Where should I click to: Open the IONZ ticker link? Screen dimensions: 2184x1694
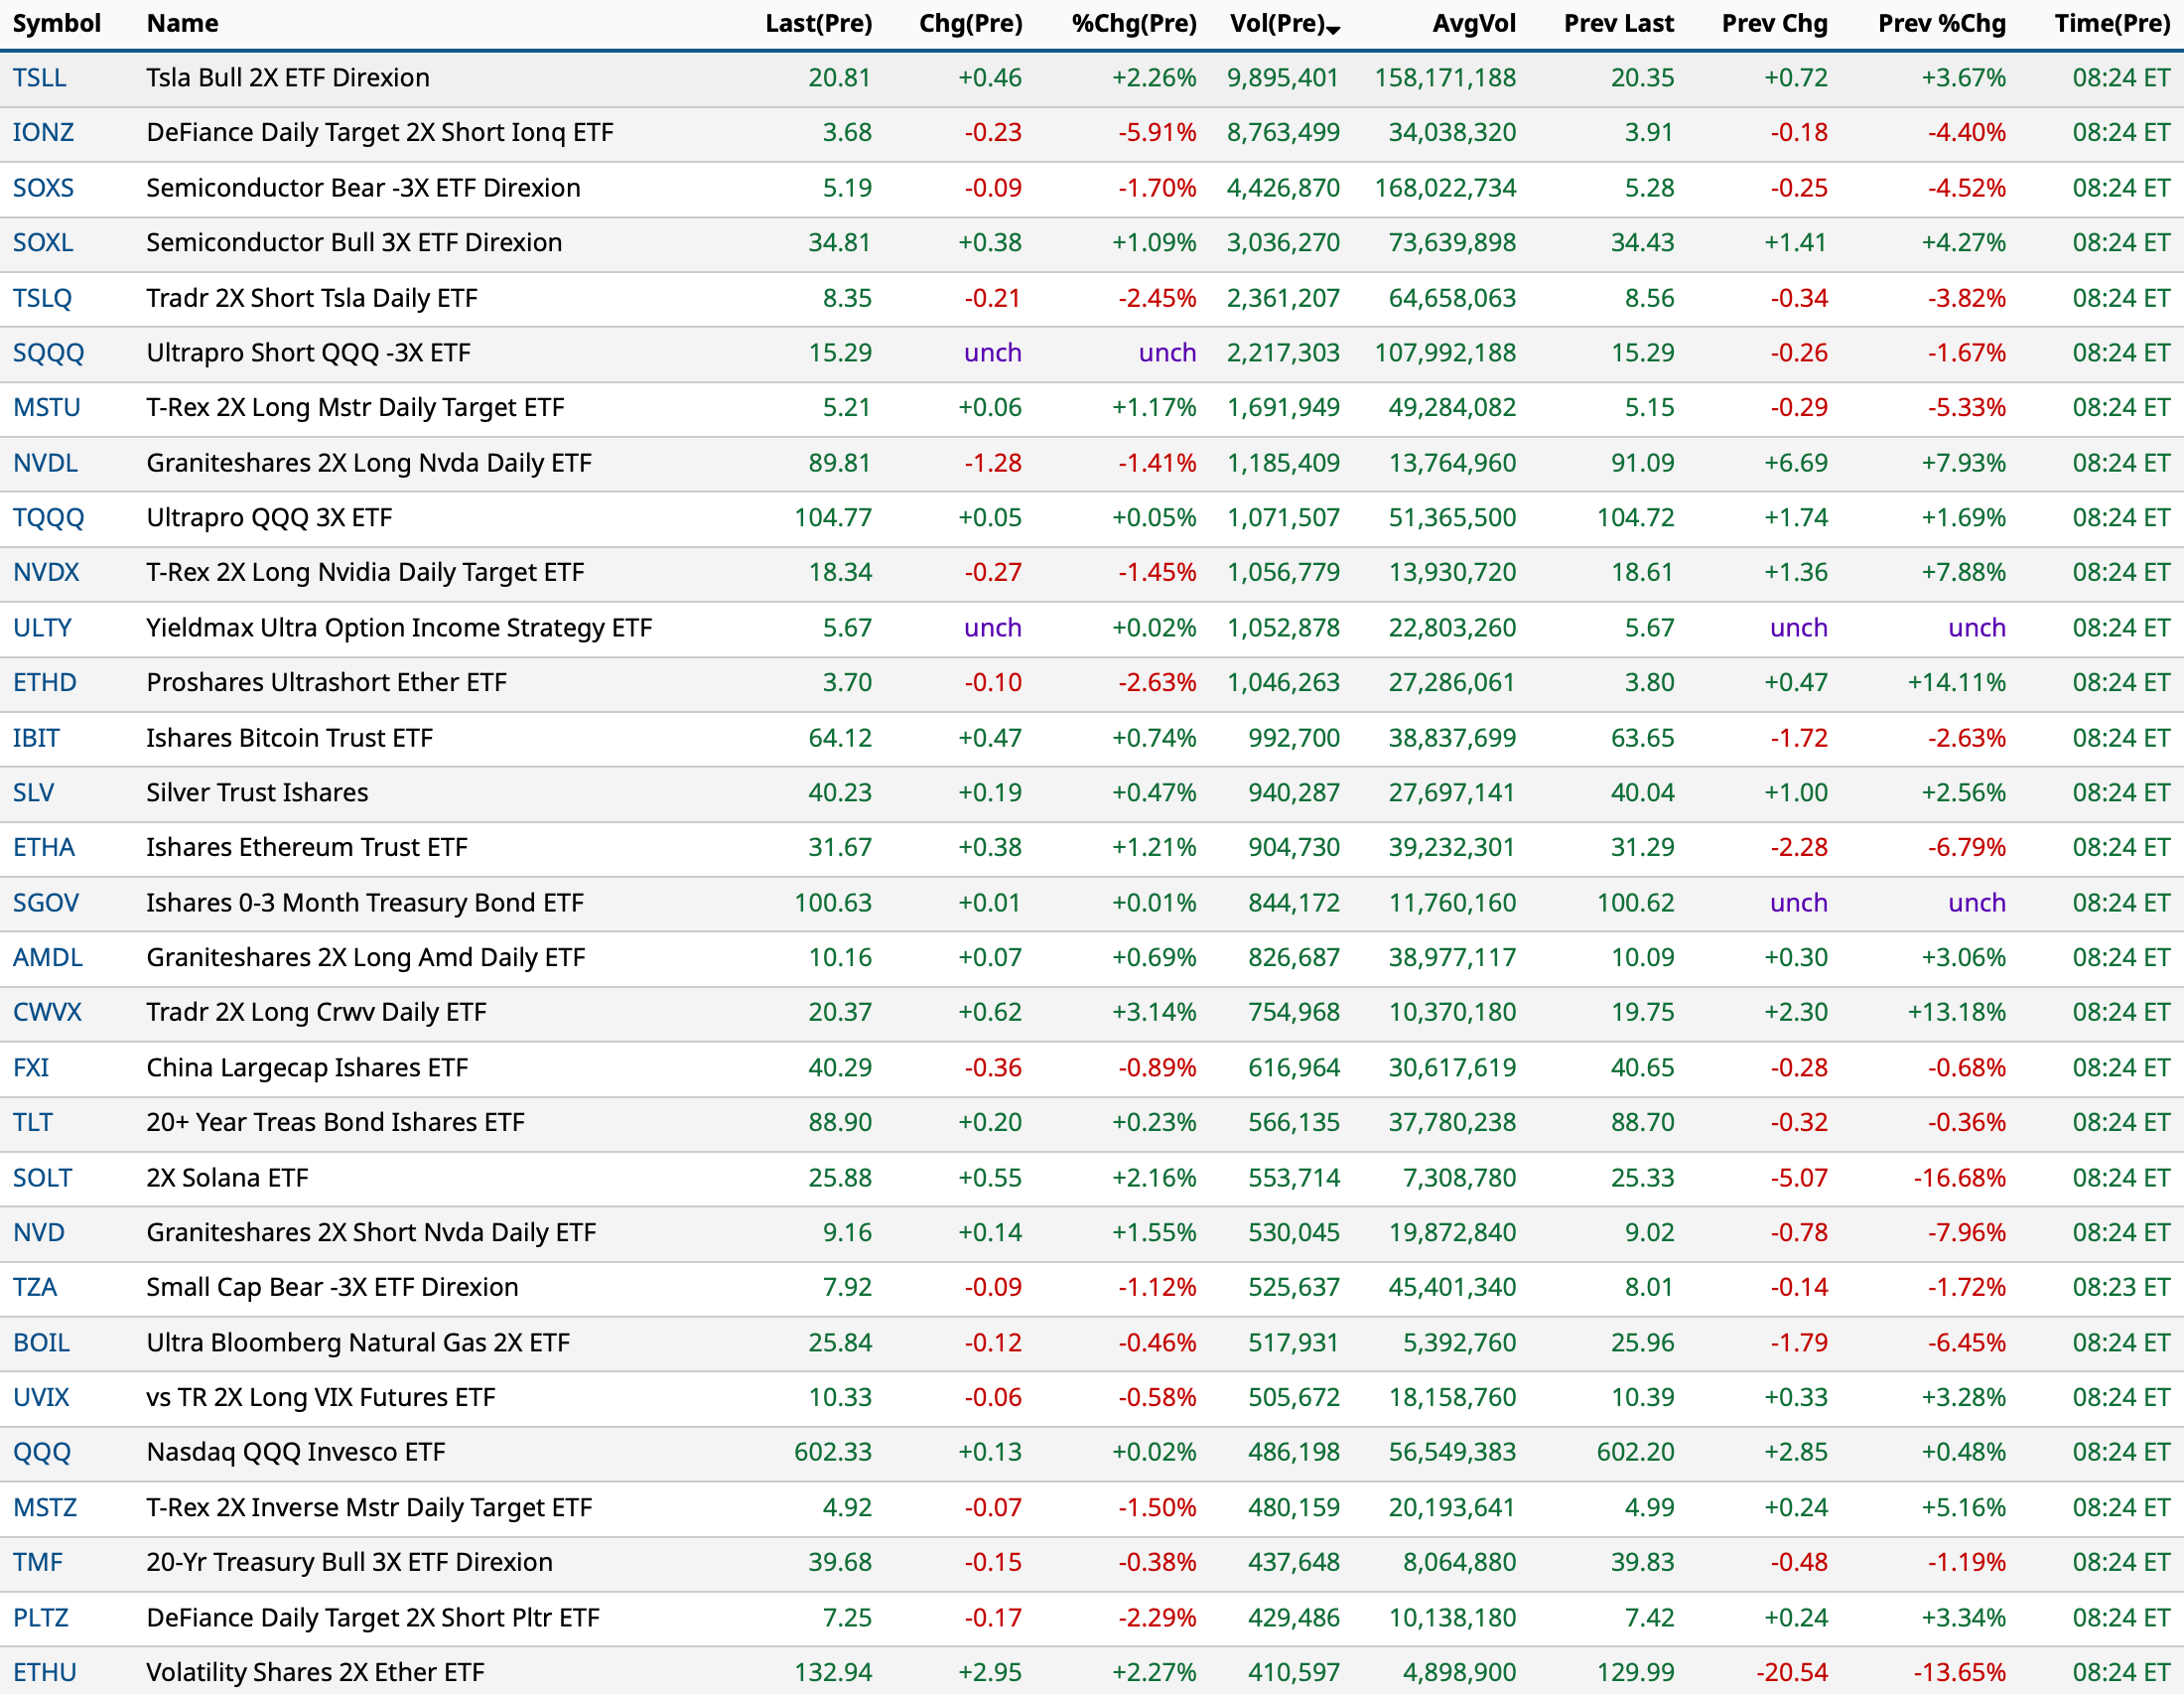pyautogui.click(x=43, y=133)
